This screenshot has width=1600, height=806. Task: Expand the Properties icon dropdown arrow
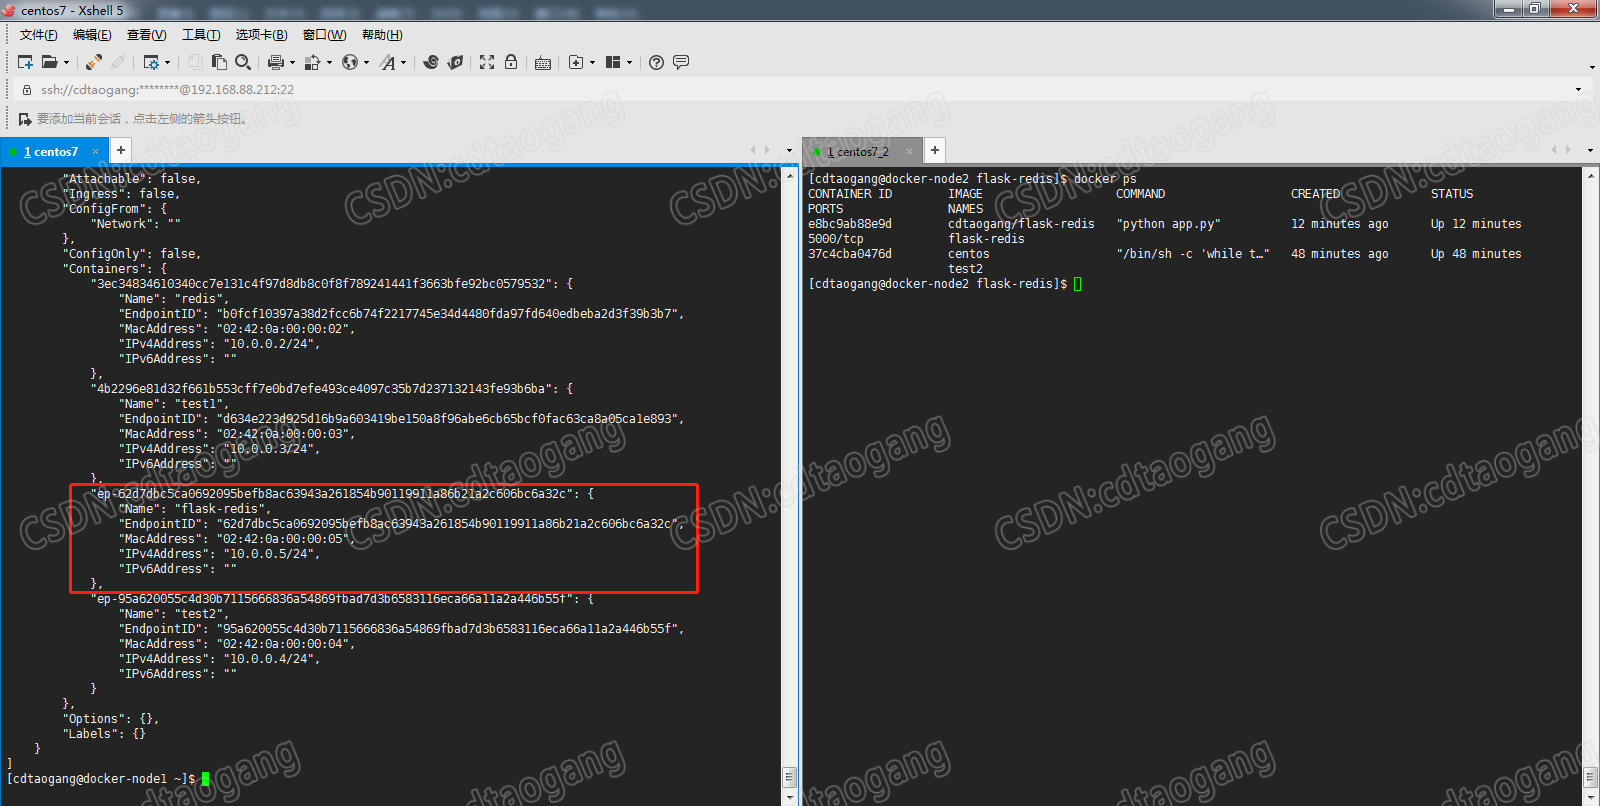(x=167, y=62)
